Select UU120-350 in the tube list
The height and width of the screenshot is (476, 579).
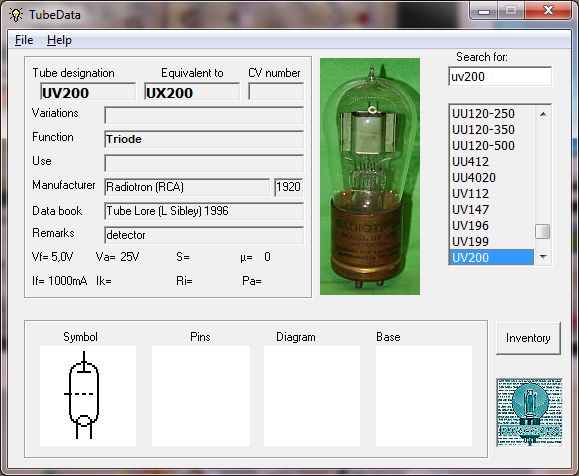pos(491,130)
